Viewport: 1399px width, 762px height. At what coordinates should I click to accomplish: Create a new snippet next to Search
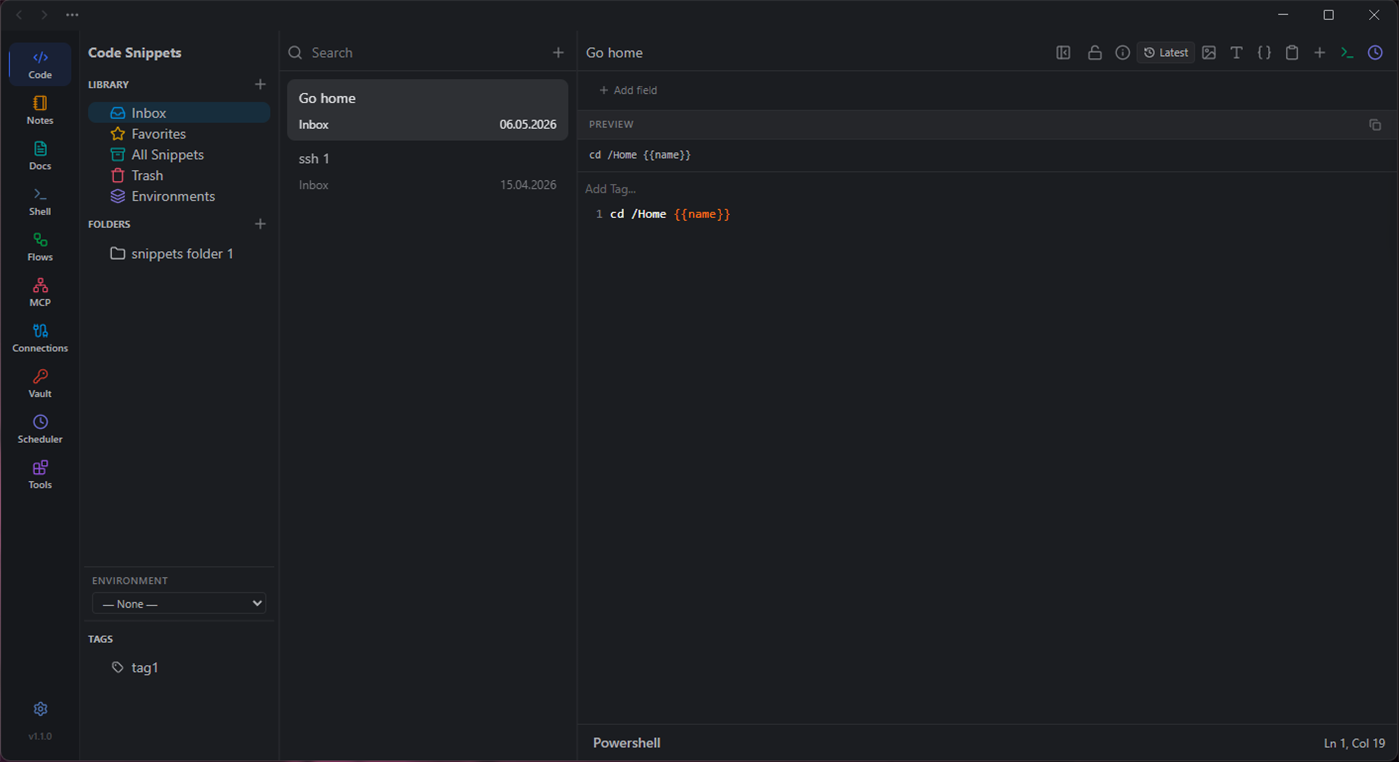[558, 53]
